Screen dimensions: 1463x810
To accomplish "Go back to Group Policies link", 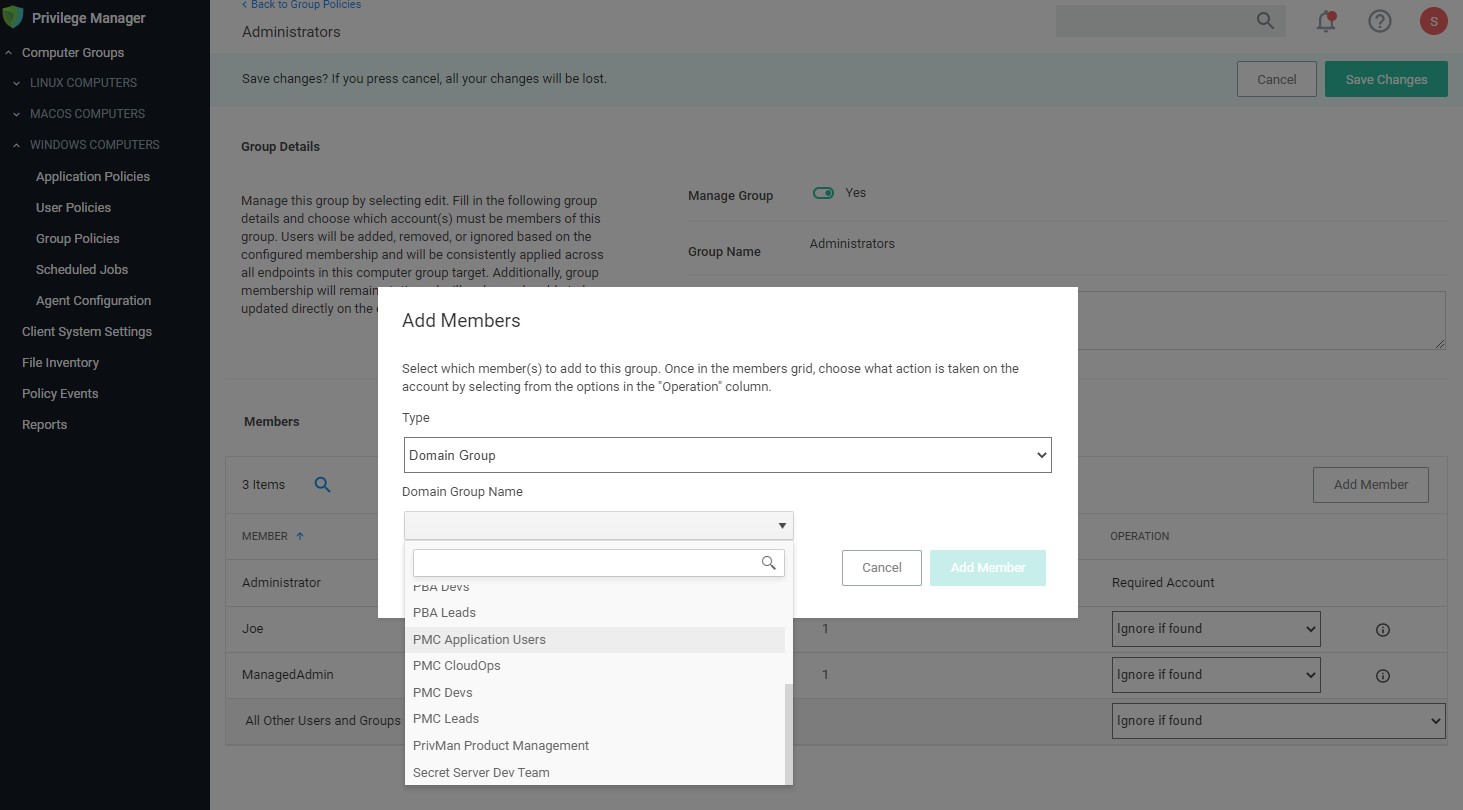I will [x=301, y=5].
